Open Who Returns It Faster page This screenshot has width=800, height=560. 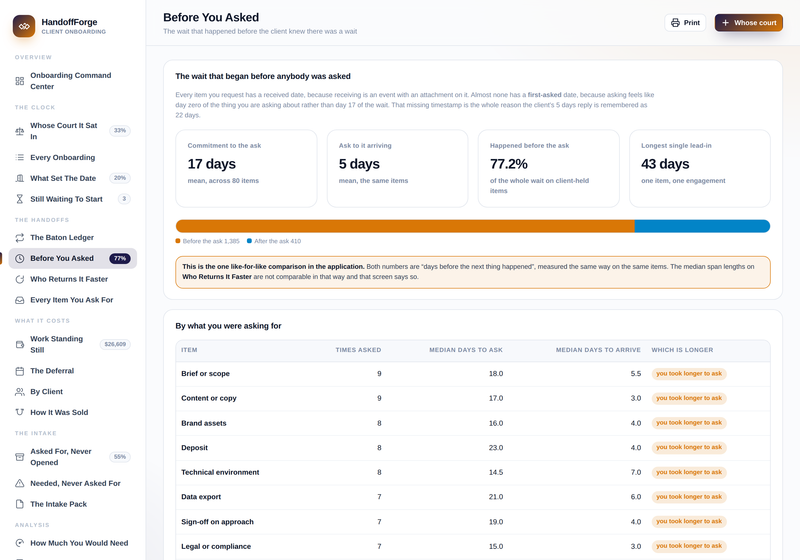pos(72,279)
